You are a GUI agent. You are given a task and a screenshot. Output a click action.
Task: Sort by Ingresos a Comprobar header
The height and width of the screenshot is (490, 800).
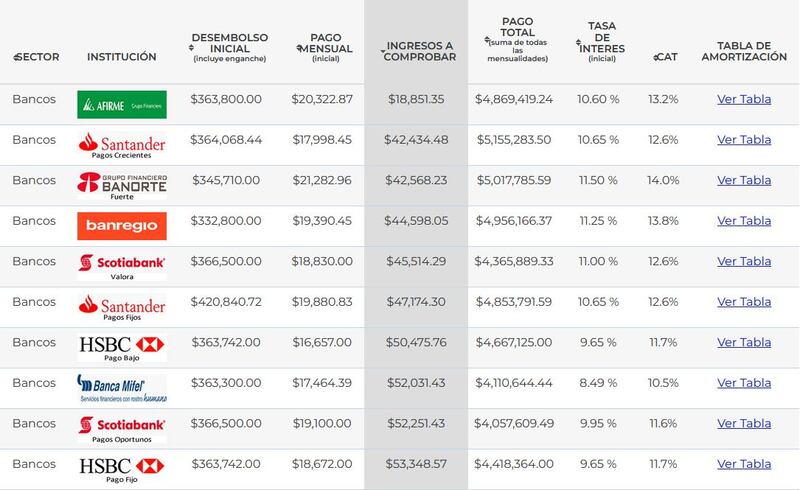pos(418,50)
